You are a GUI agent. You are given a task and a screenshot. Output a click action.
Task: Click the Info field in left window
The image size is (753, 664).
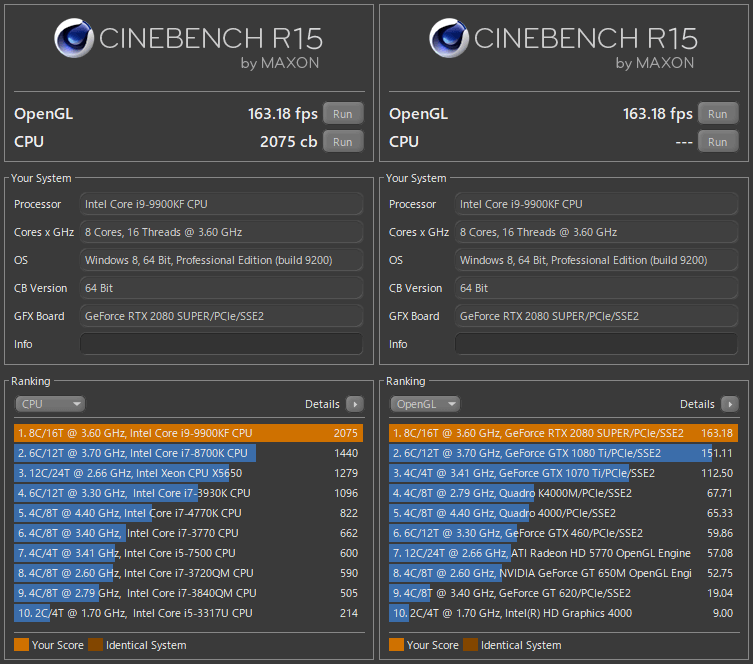click(x=221, y=344)
